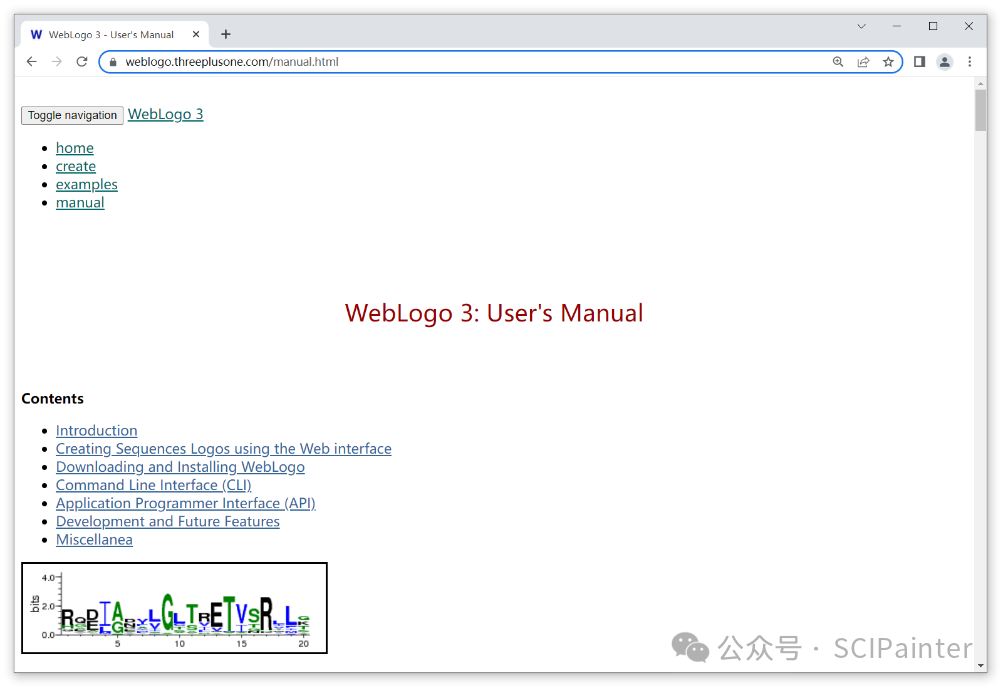Open the Chrome three-dot menu
The width and height of the screenshot is (1003, 688).
click(969, 62)
